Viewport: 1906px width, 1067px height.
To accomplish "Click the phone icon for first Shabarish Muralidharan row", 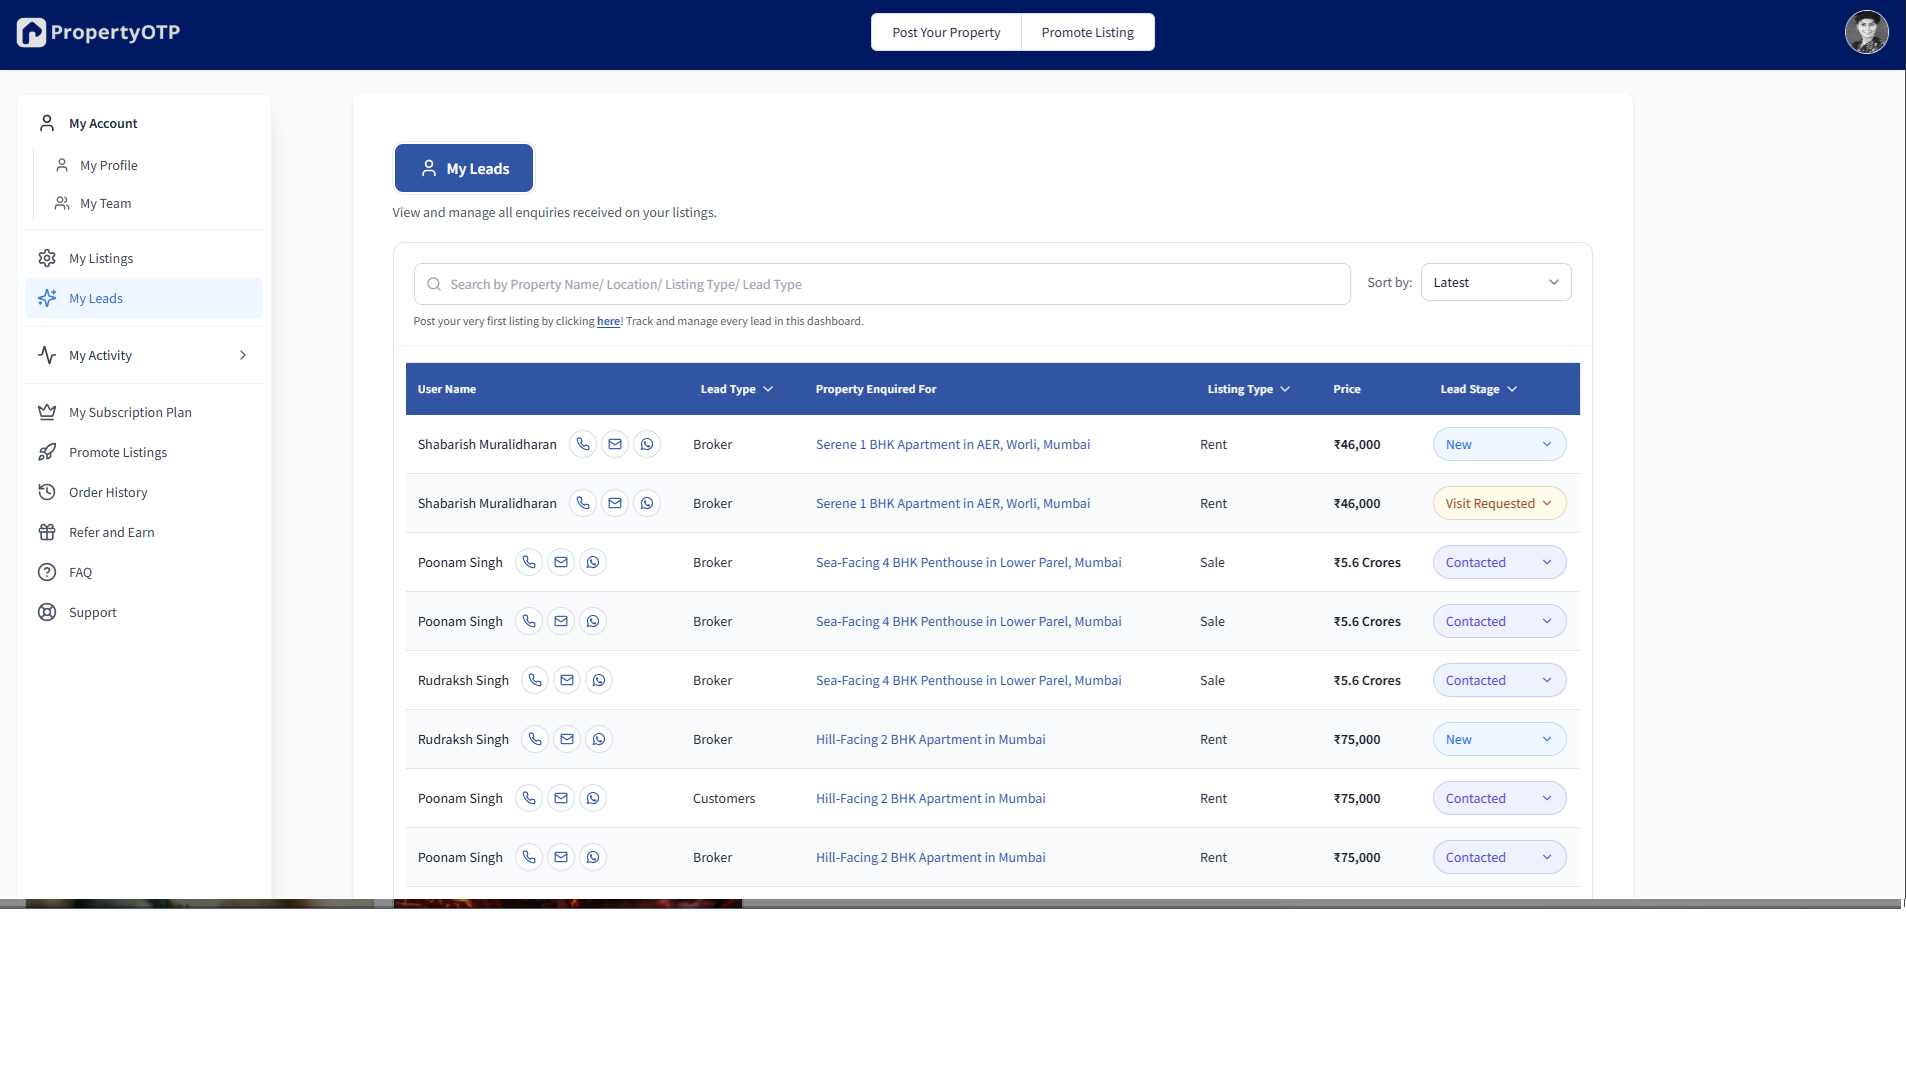I will (583, 444).
